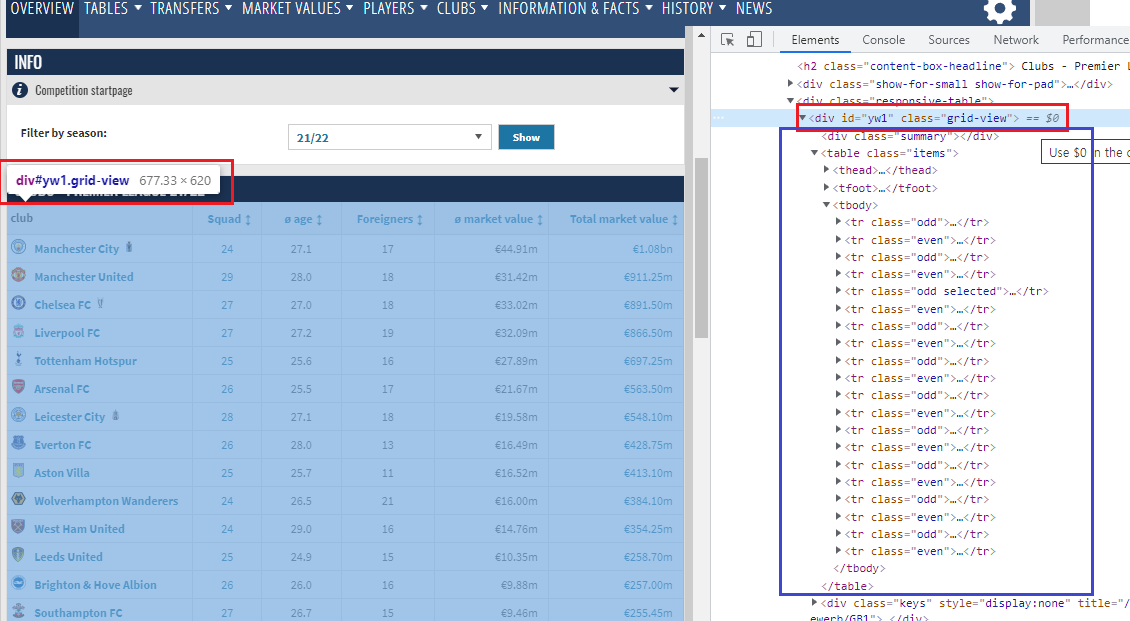1130x621 pixels.
Task: Click the Chelsea FC club crest
Action: coord(19,303)
